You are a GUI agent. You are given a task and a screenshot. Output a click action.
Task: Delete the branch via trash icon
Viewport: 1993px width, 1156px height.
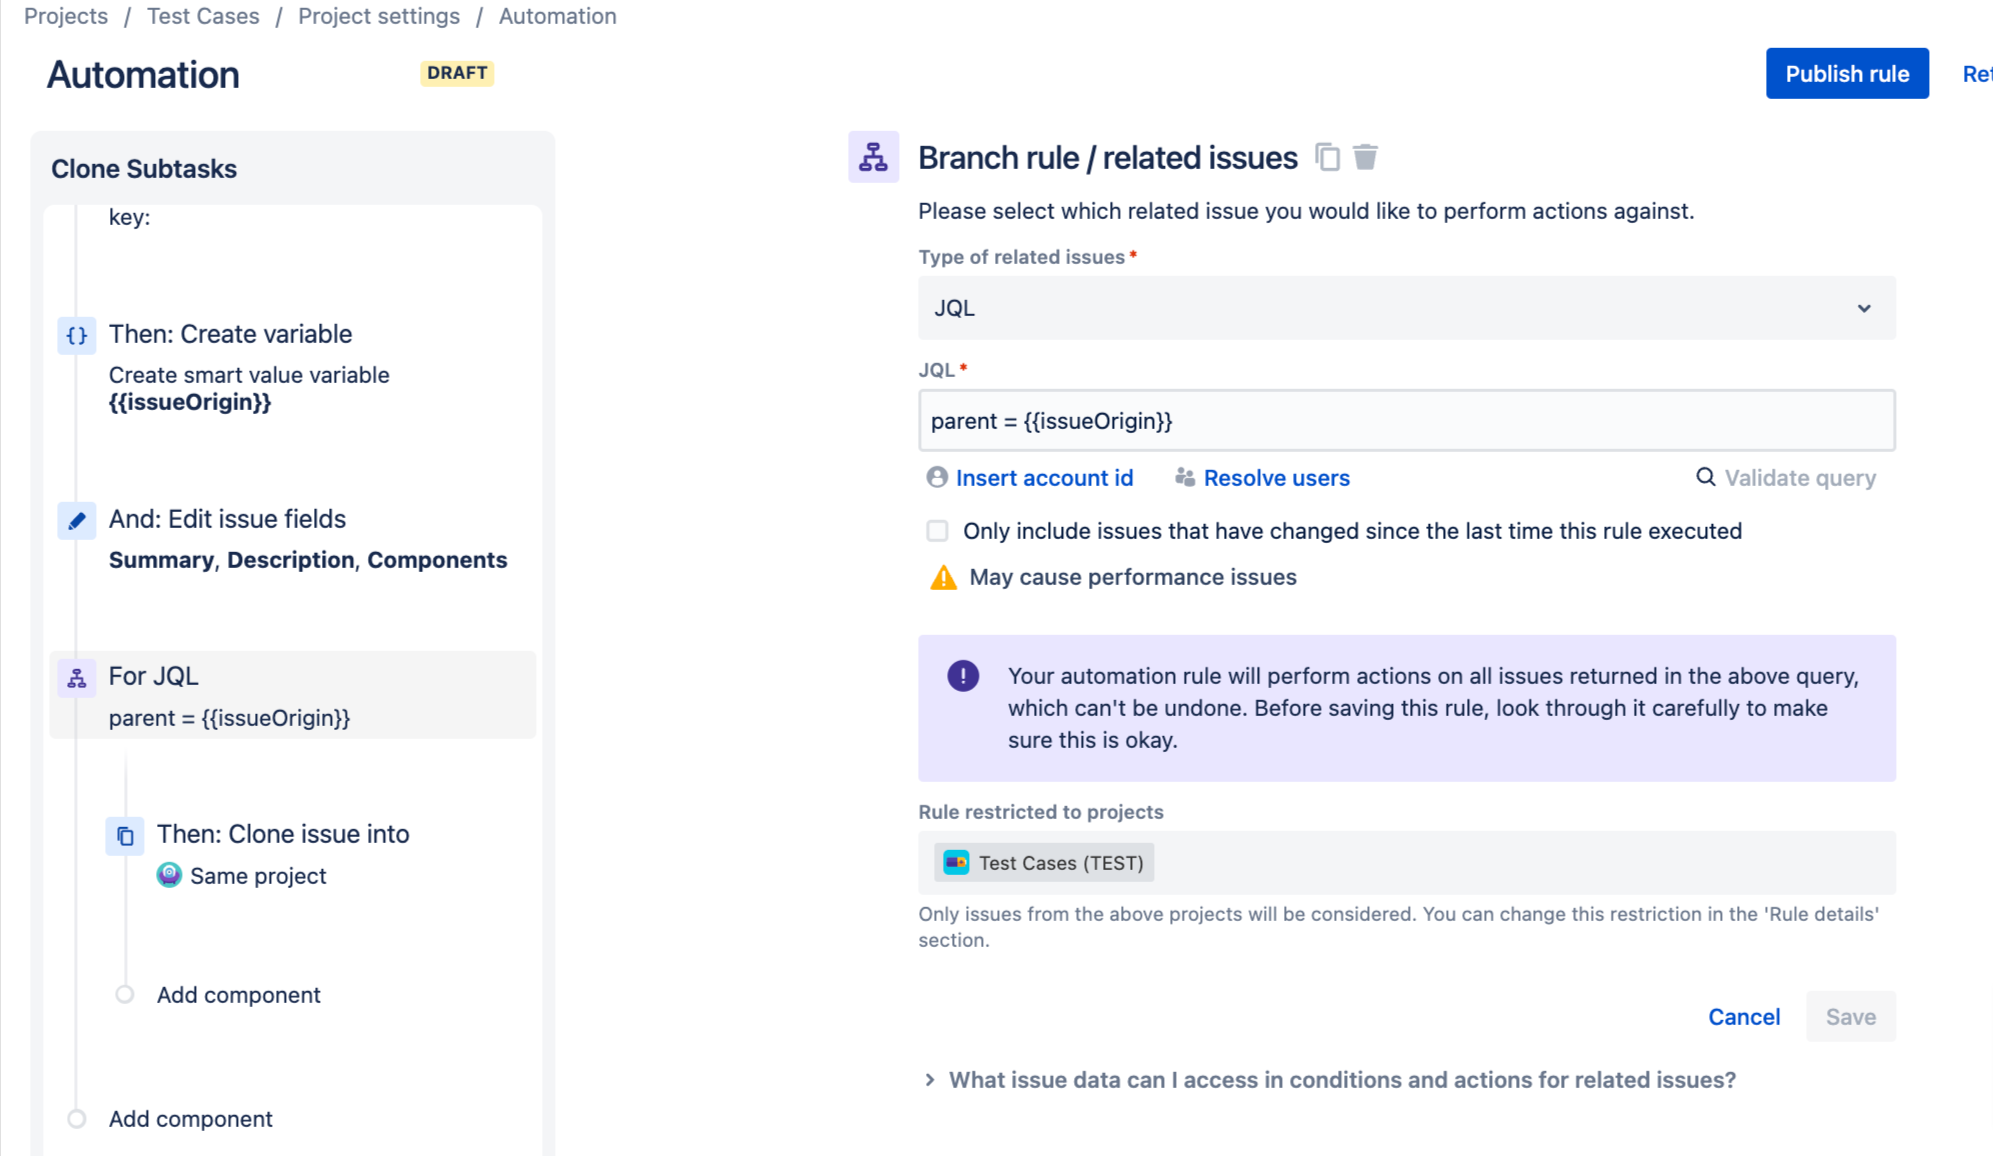tap(1366, 157)
